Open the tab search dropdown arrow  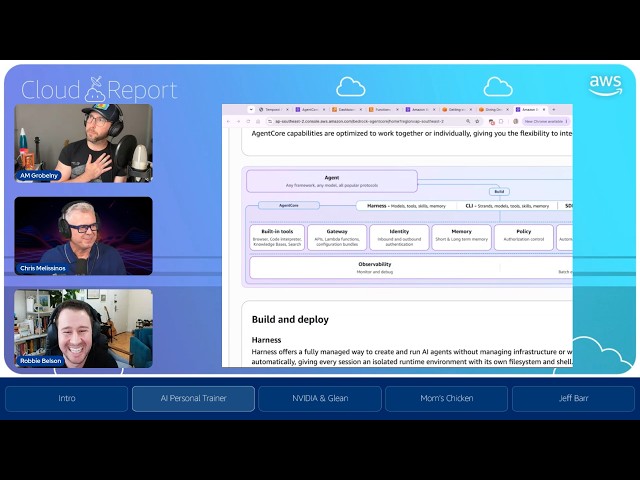click(251, 109)
